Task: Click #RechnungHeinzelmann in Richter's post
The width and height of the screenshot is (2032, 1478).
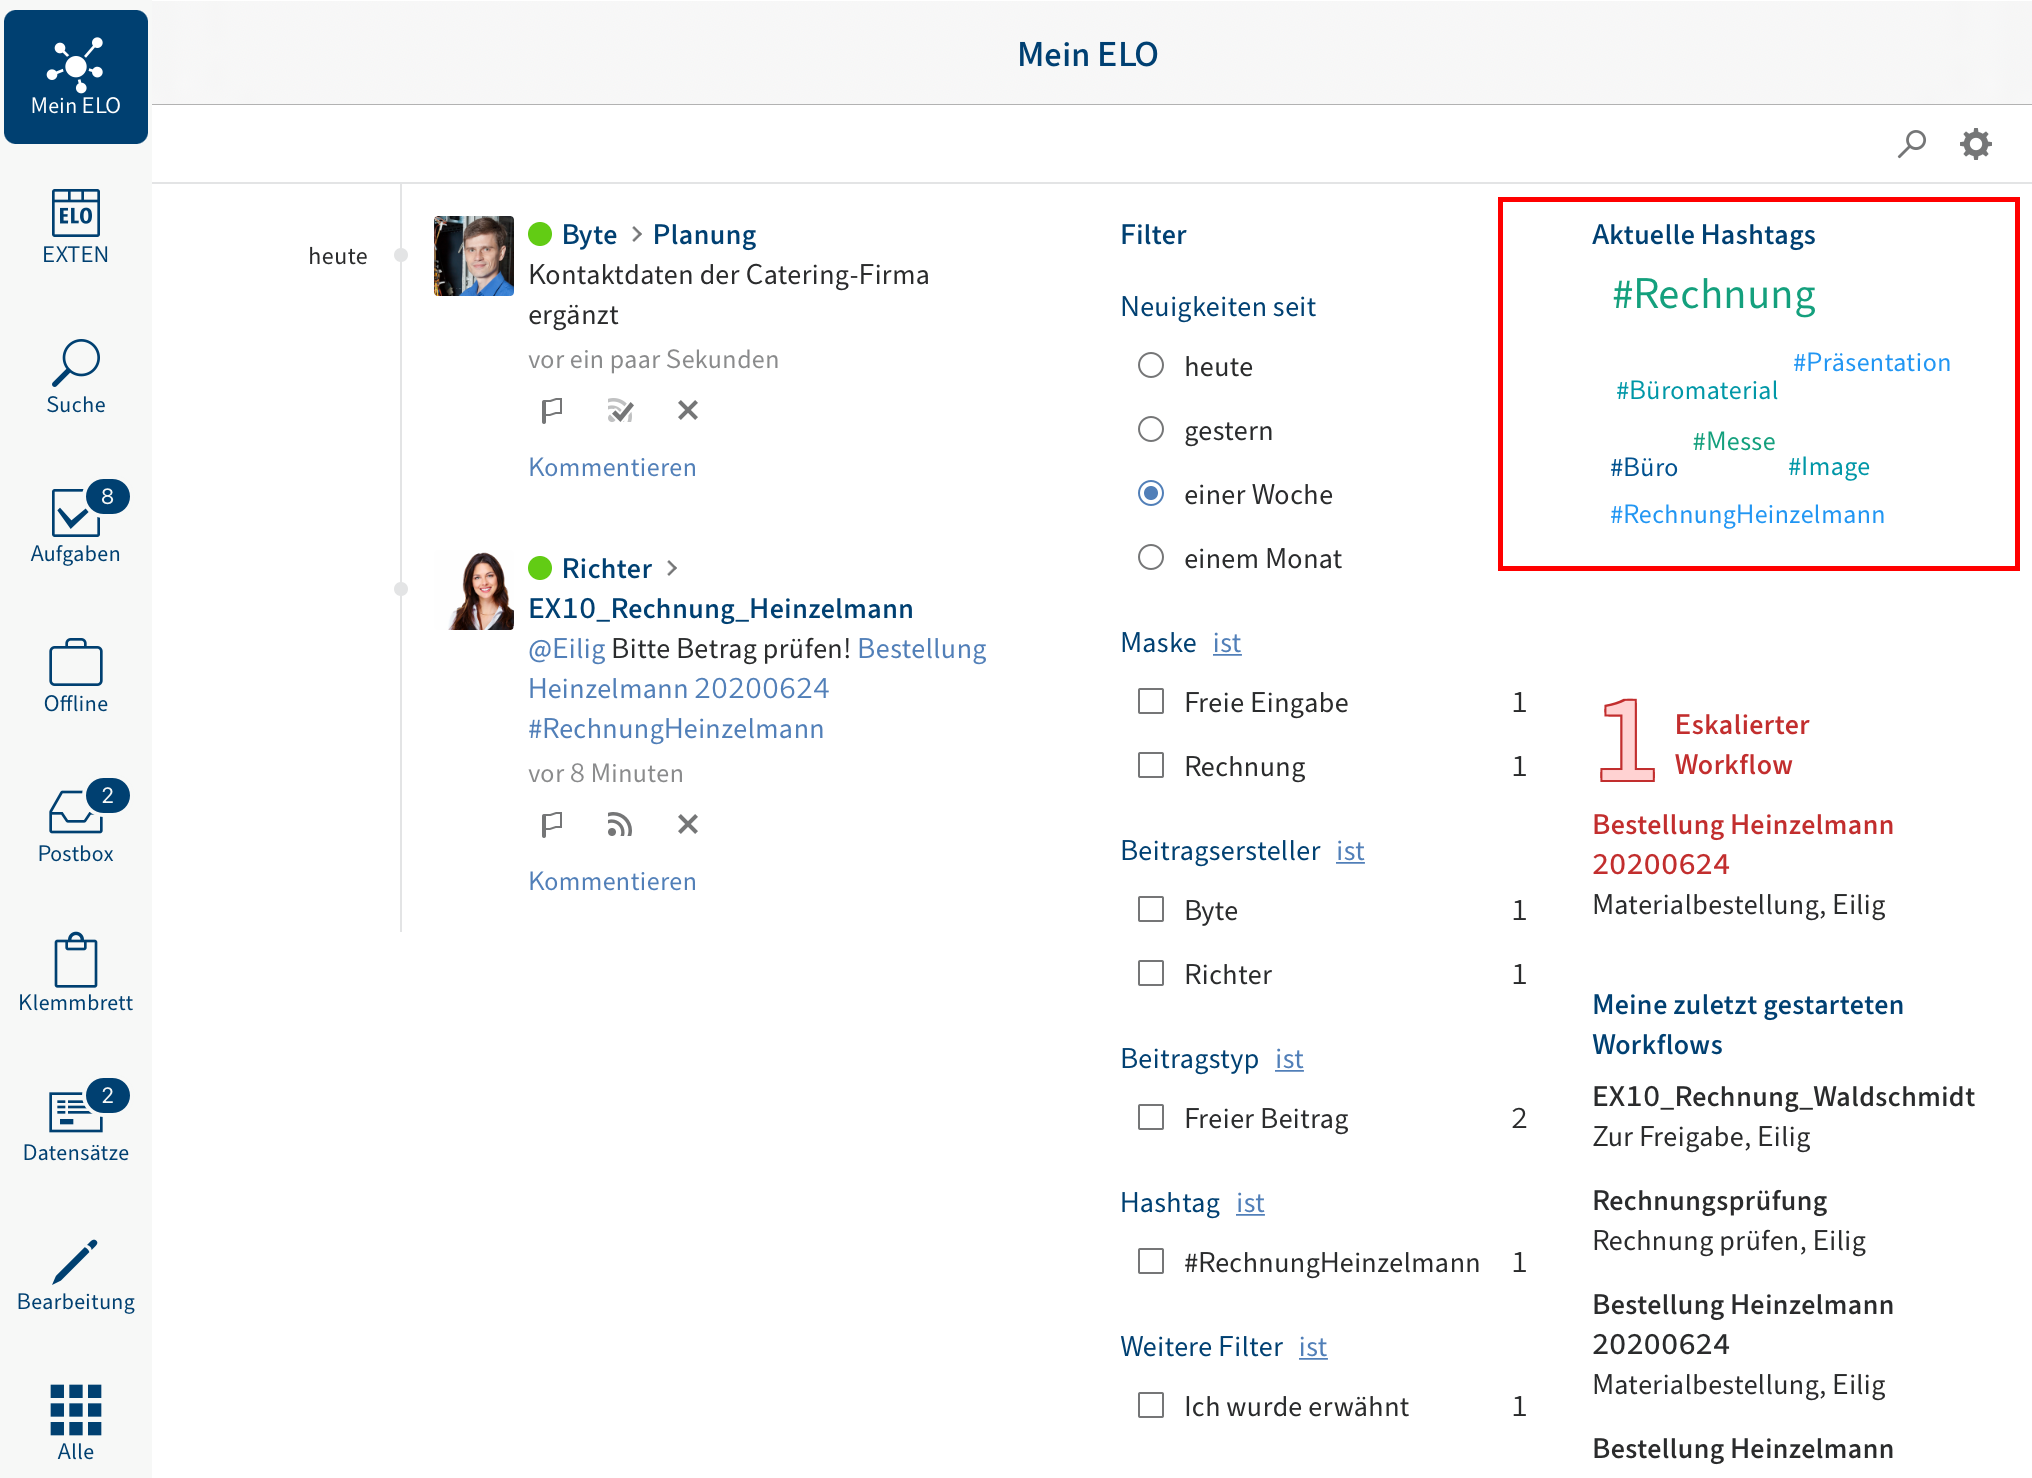Action: [x=676, y=729]
